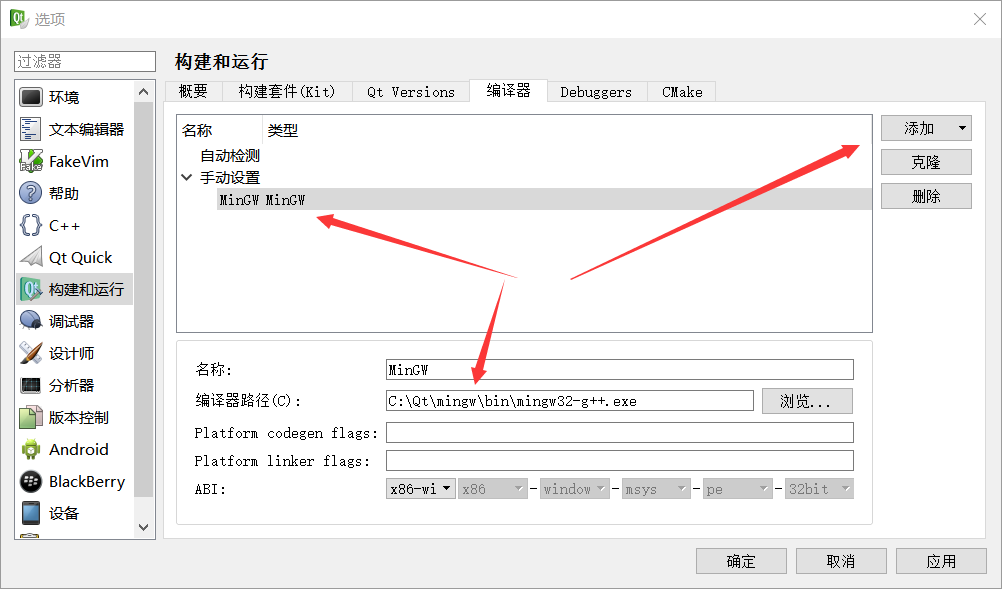Click the 删除 delete button
This screenshot has height=589, width=1002.
click(926, 196)
